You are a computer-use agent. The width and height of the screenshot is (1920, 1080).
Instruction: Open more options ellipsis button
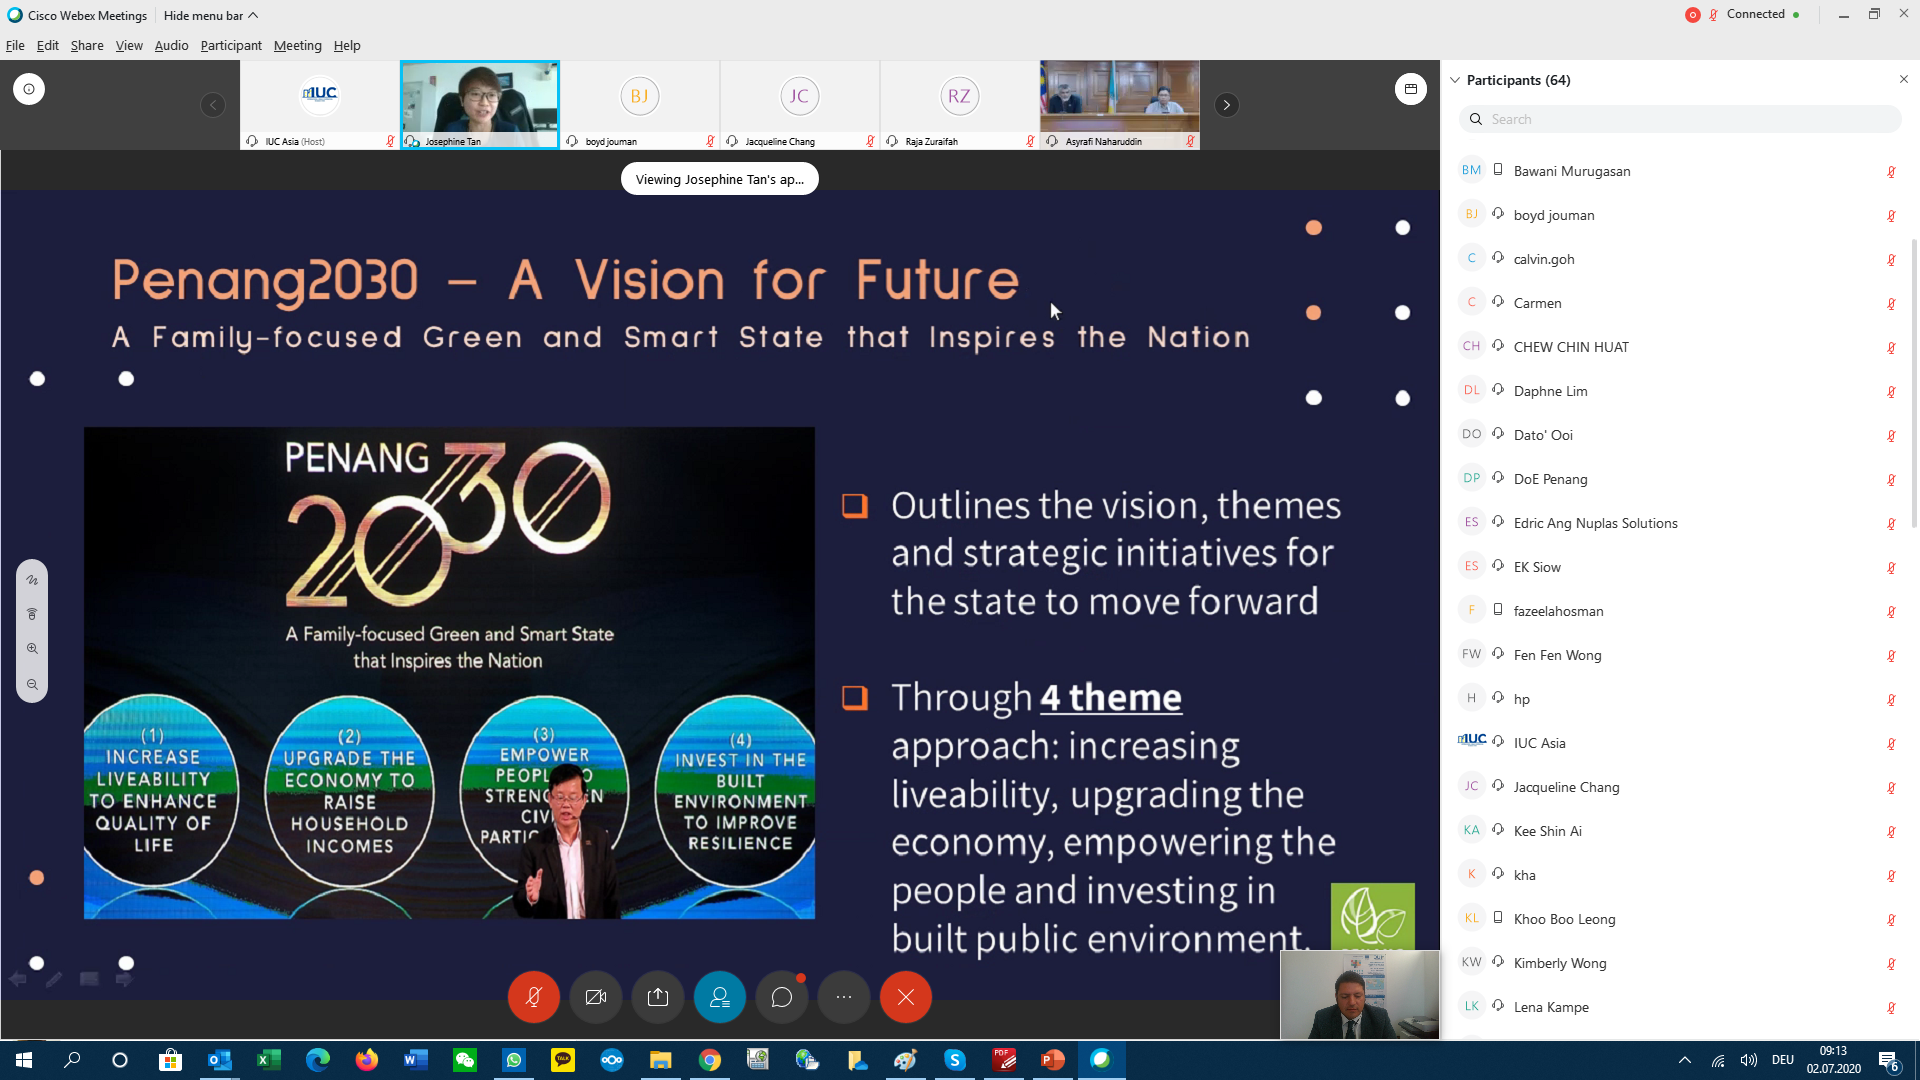click(x=844, y=997)
